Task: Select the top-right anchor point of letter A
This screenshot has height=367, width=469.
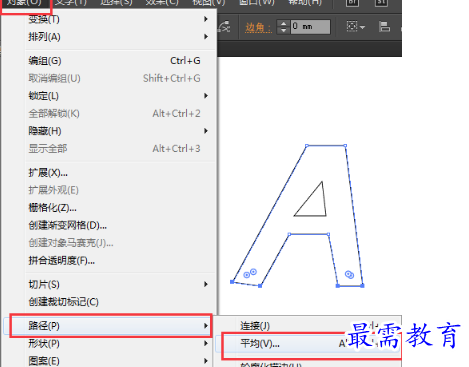Action: click(345, 146)
